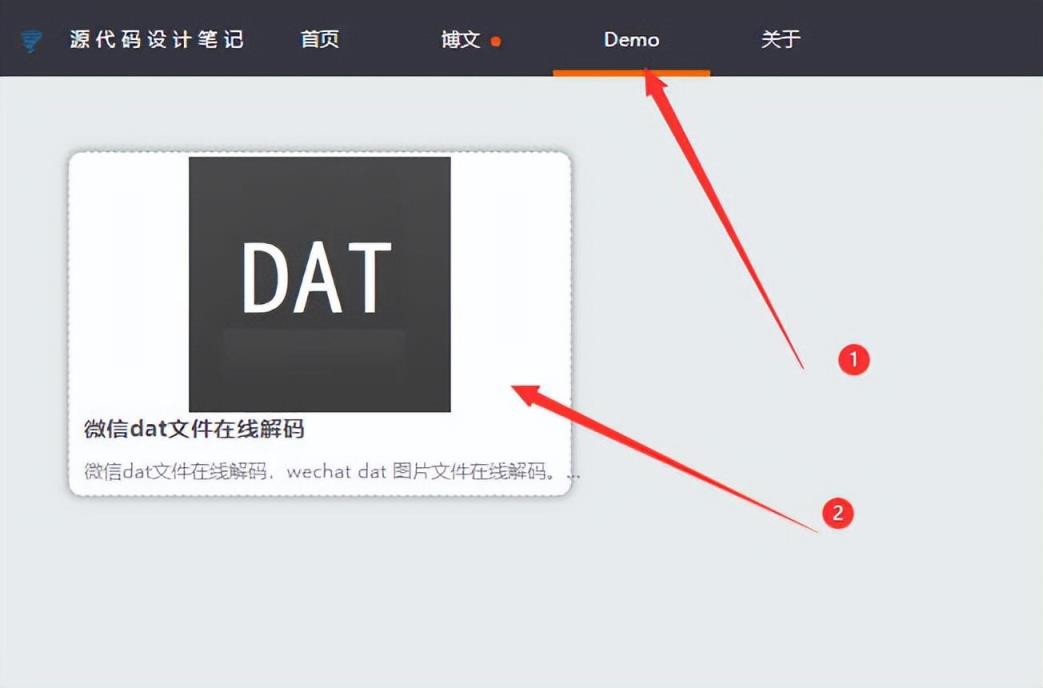Click the red circle numbered 1

[853, 360]
